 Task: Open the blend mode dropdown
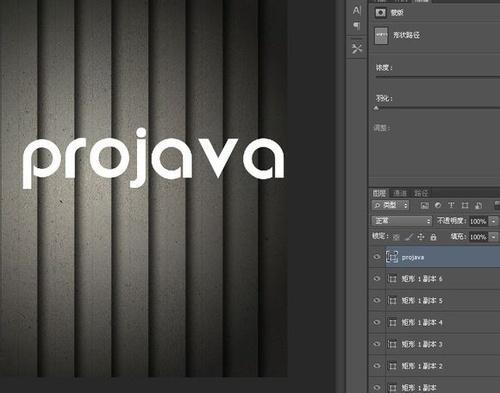click(x=402, y=221)
